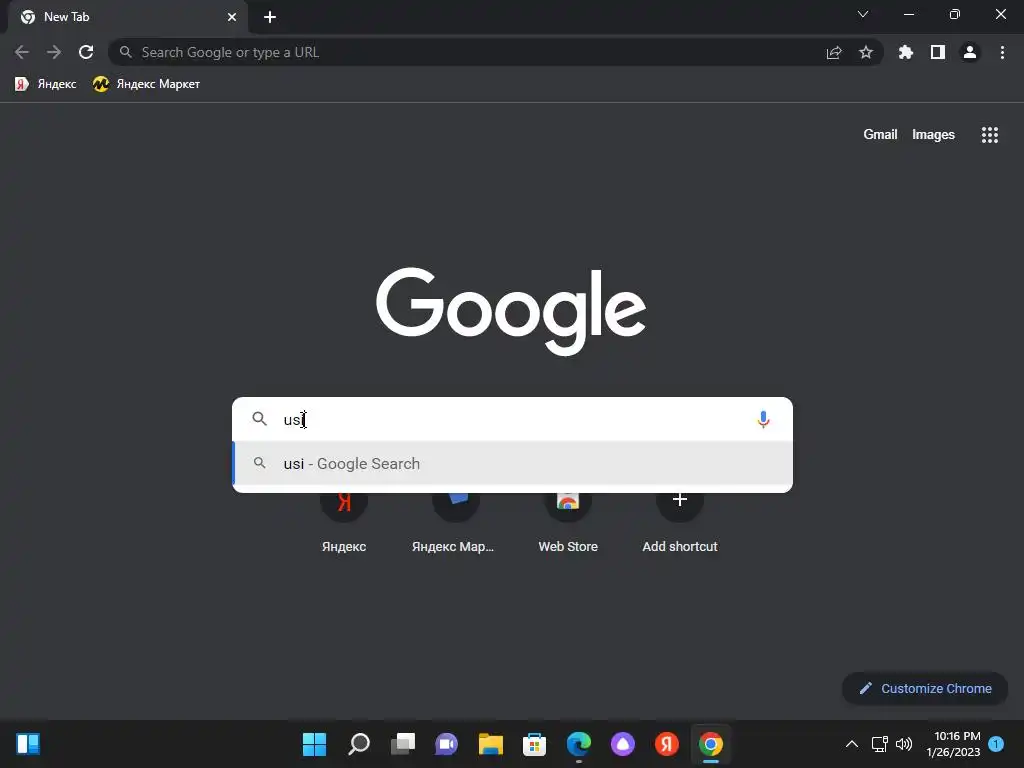Open Microsoft Edge from the taskbar
This screenshot has height=768, width=1024.
579,744
